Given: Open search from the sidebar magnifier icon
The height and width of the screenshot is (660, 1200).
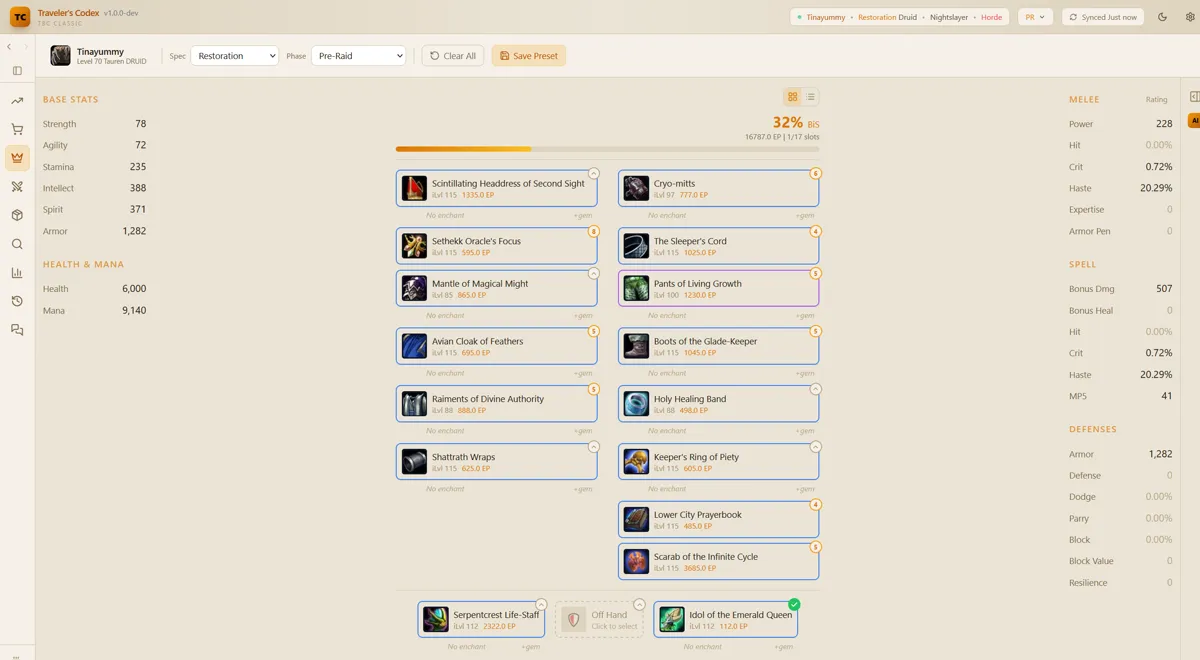Looking at the screenshot, I should [16, 243].
